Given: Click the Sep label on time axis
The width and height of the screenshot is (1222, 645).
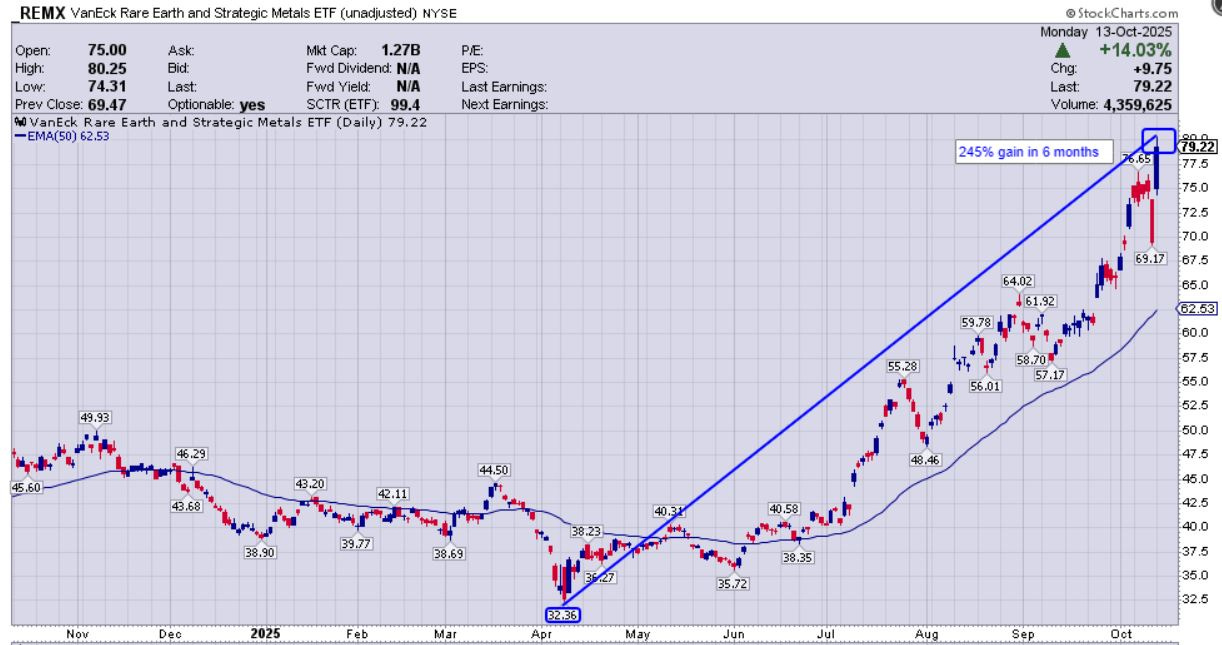Looking at the screenshot, I should (x=1022, y=633).
